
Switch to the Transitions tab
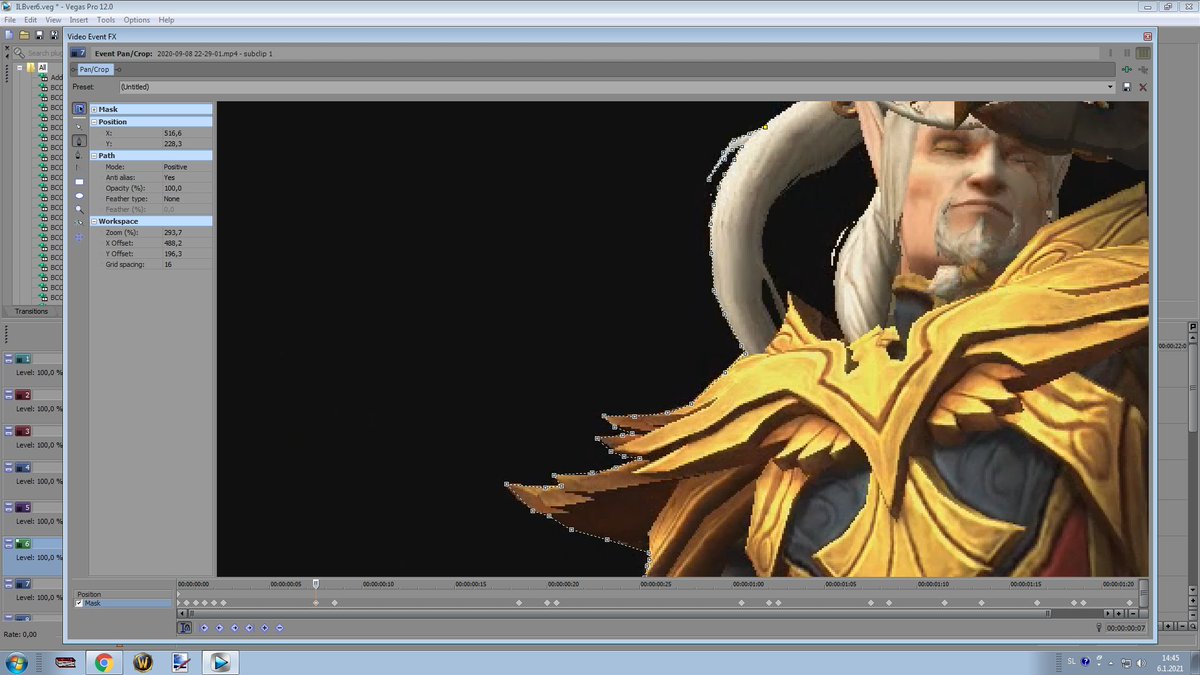coord(31,311)
